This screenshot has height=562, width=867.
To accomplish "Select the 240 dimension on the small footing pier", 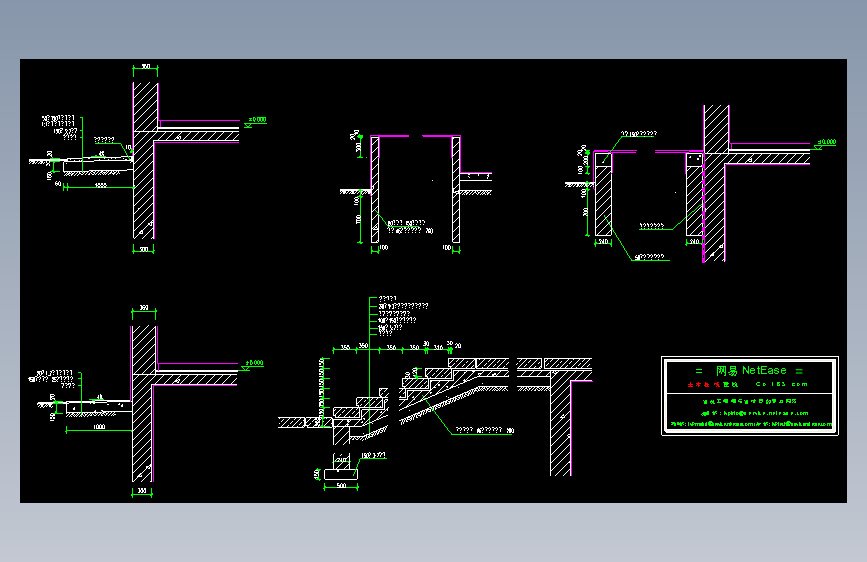I will 342,460.
